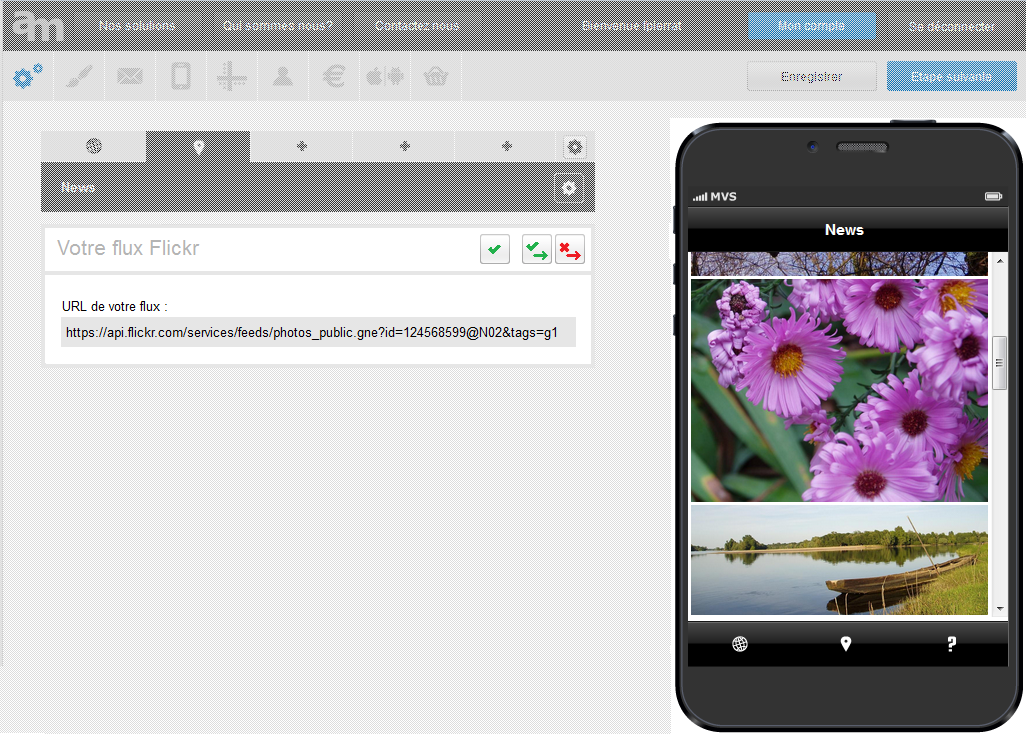Open the smartphone icon in toolbar
1026x737 pixels.
click(181, 77)
